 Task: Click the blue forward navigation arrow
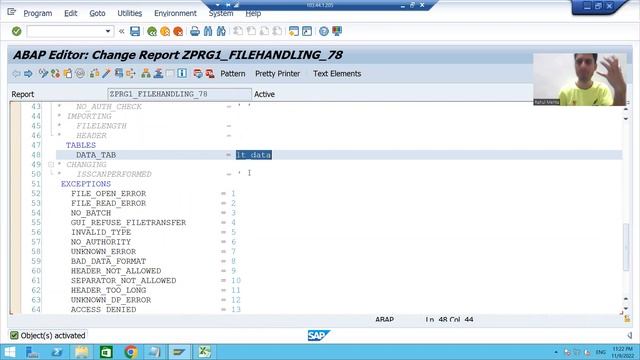pos(28,73)
